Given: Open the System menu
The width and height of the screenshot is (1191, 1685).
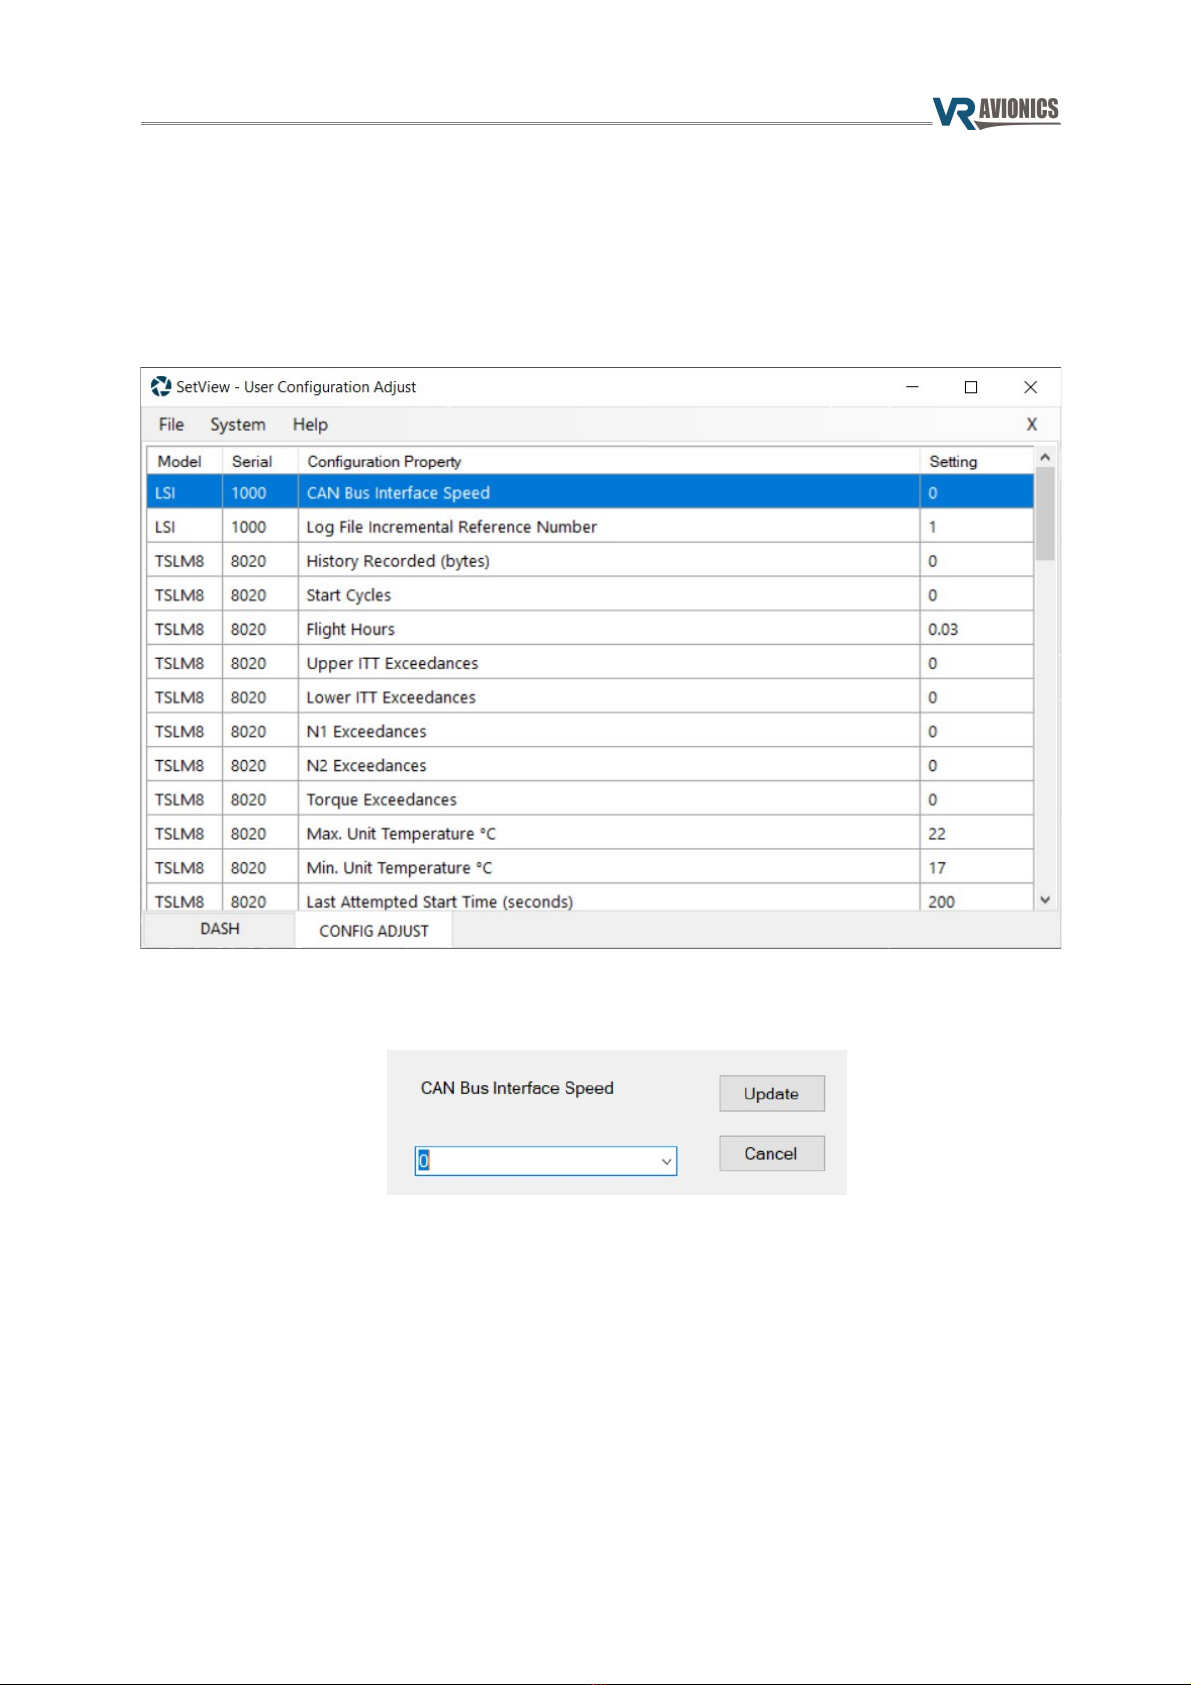Looking at the screenshot, I should click(x=238, y=424).
